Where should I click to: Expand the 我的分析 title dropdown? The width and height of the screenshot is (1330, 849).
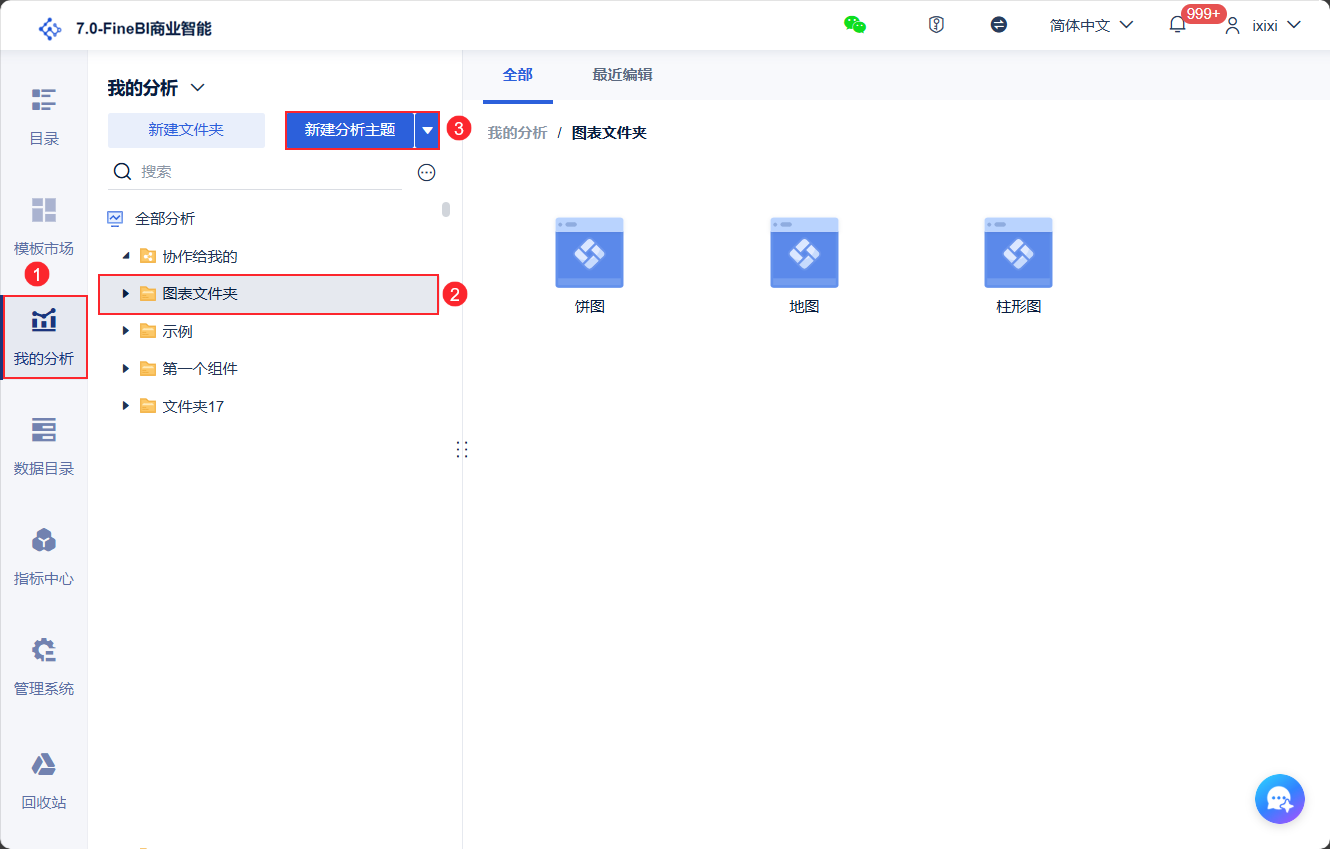tap(198, 88)
